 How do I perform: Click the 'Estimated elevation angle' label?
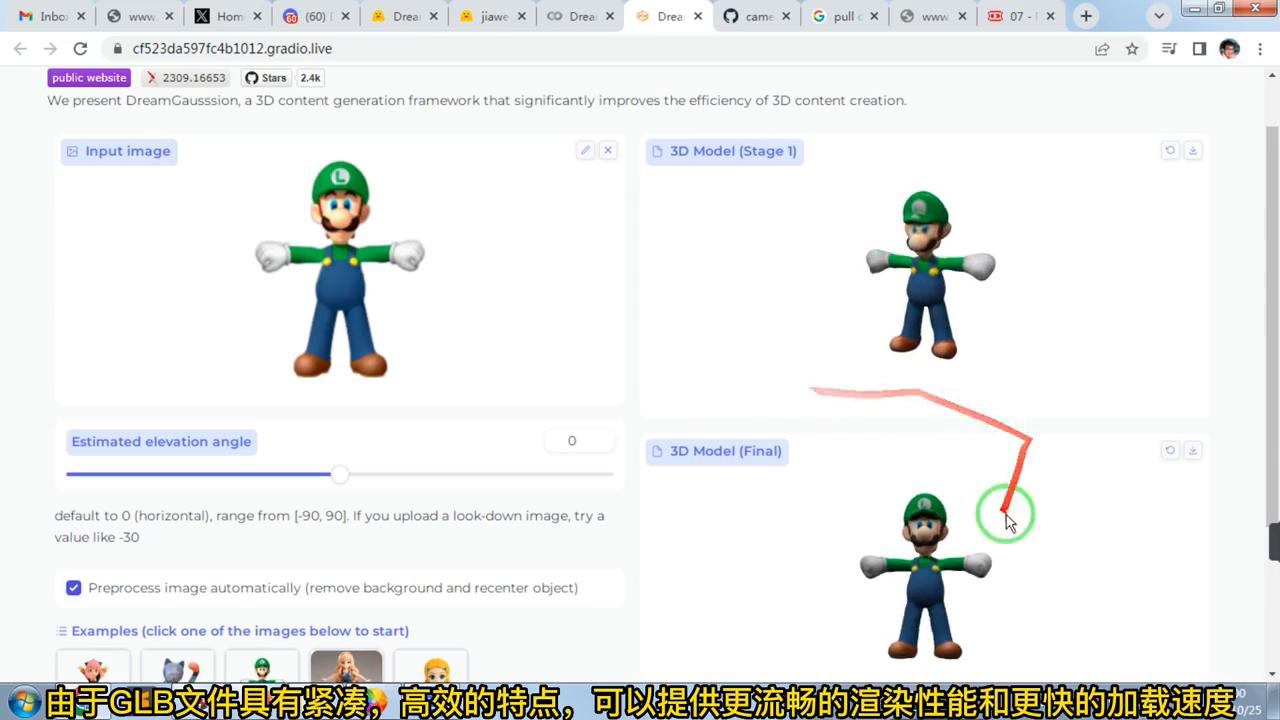click(x=161, y=442)
